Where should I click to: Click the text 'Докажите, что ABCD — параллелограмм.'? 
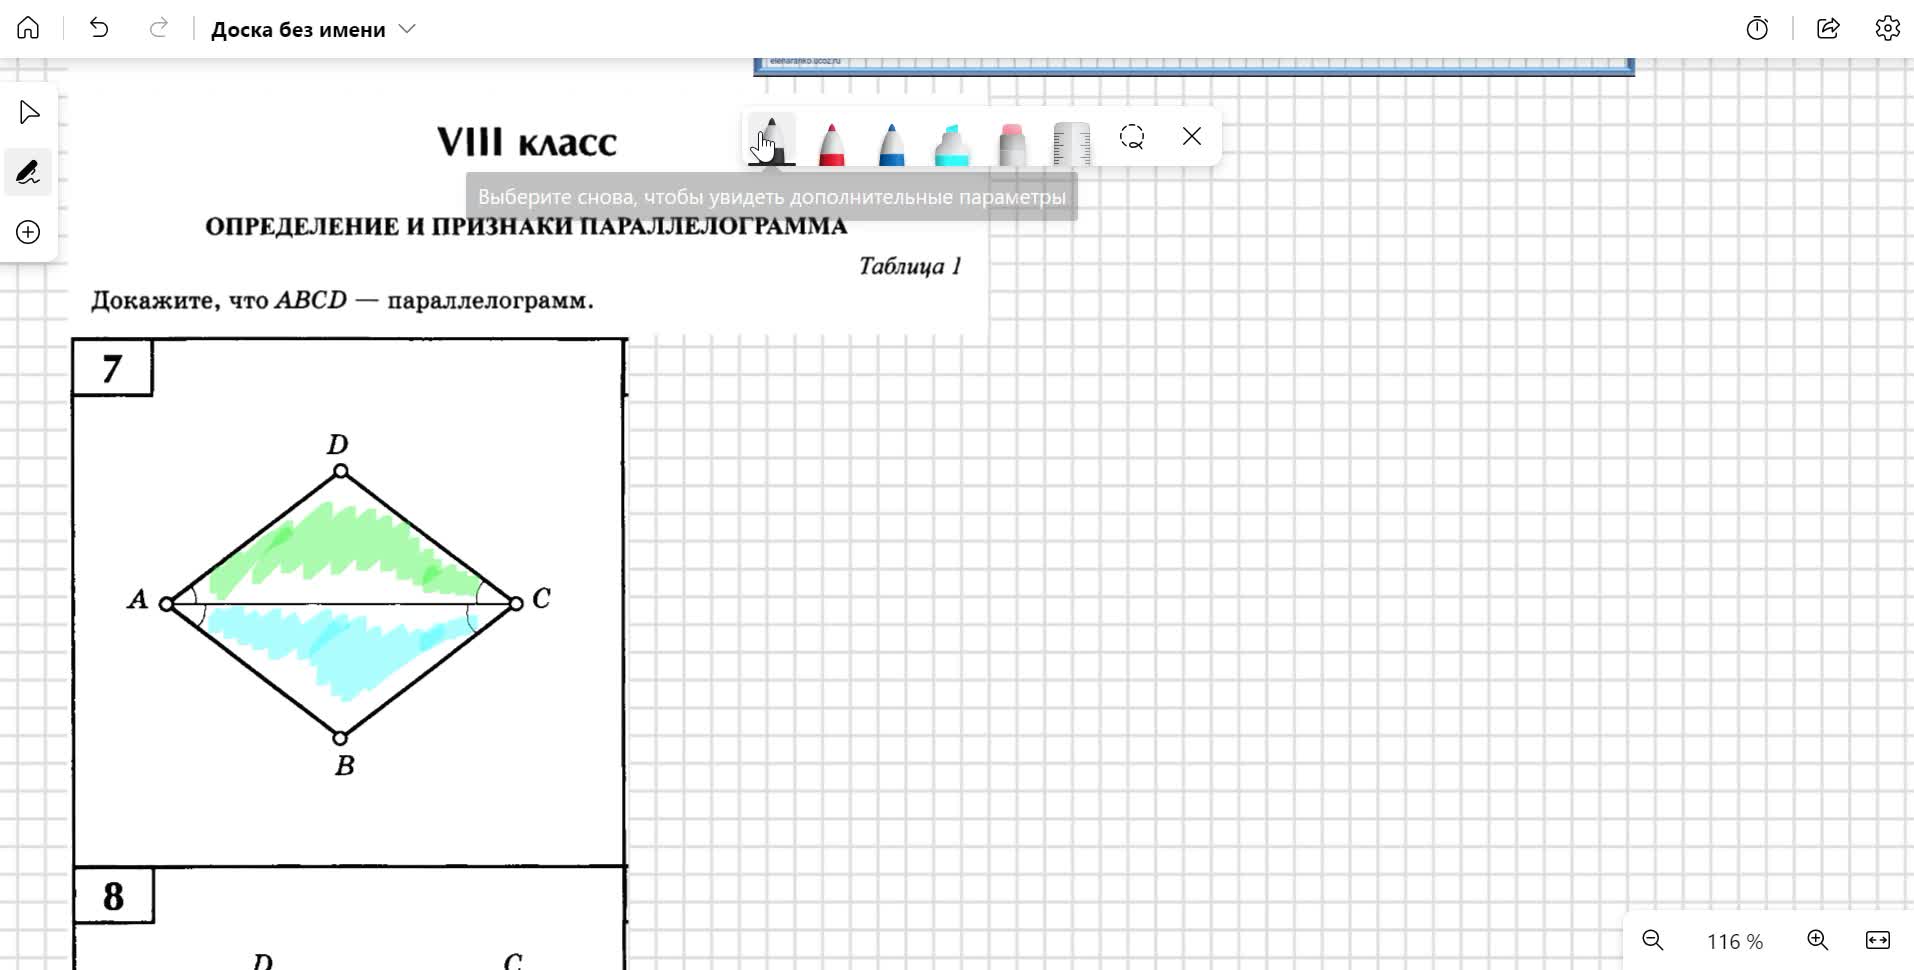pyautogui.click(x=342, y=300)
